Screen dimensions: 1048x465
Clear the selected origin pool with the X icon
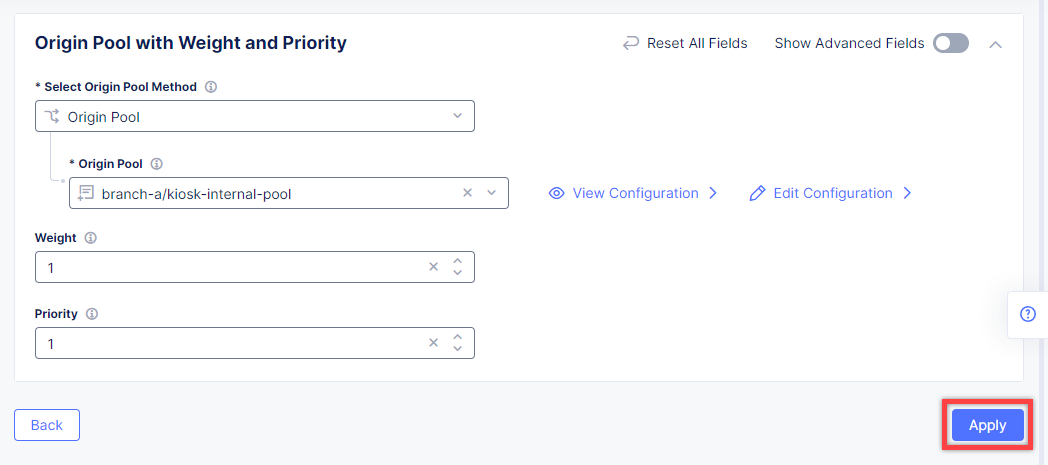click(x=467, y=193)
